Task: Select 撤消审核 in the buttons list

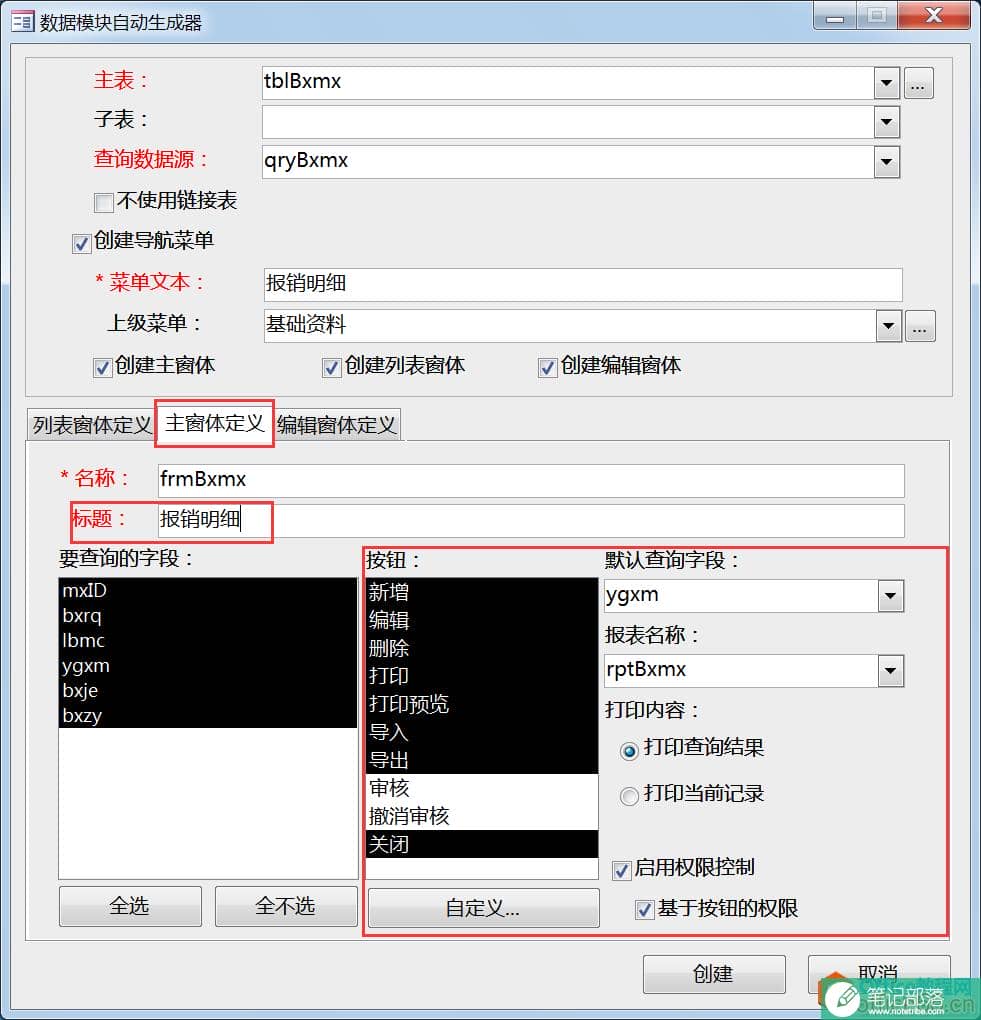Action: pyautogui.click(x=482, y=816)
